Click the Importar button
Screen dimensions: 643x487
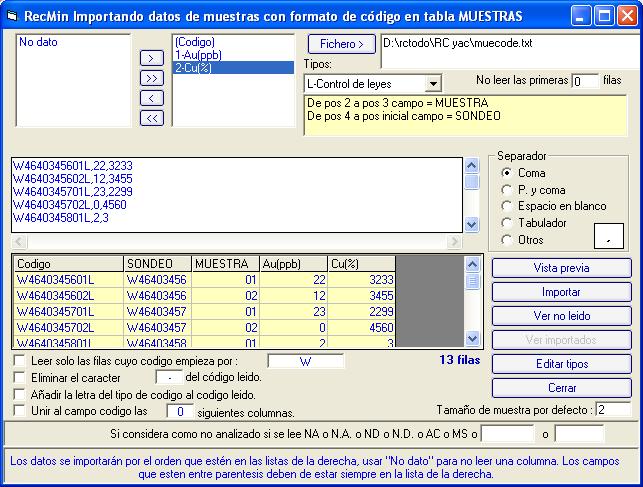tap(561, 292)
